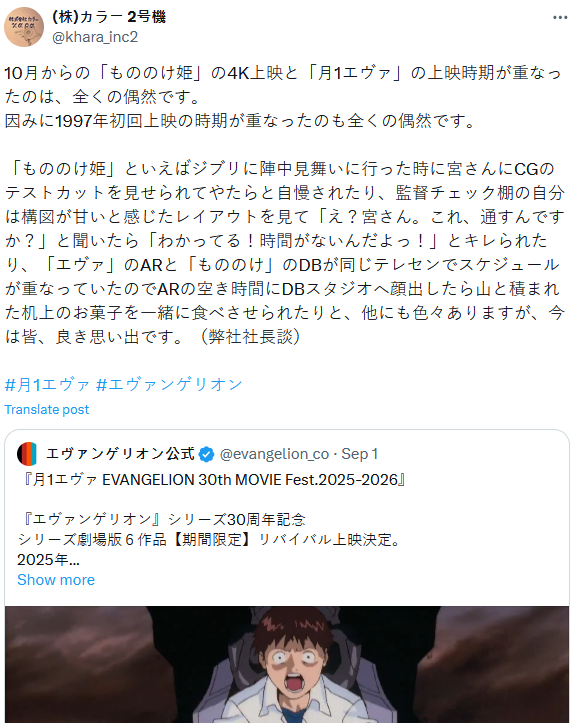Click the 【期間限定】リバイバル上映決定 line

(x=210, y=539)
